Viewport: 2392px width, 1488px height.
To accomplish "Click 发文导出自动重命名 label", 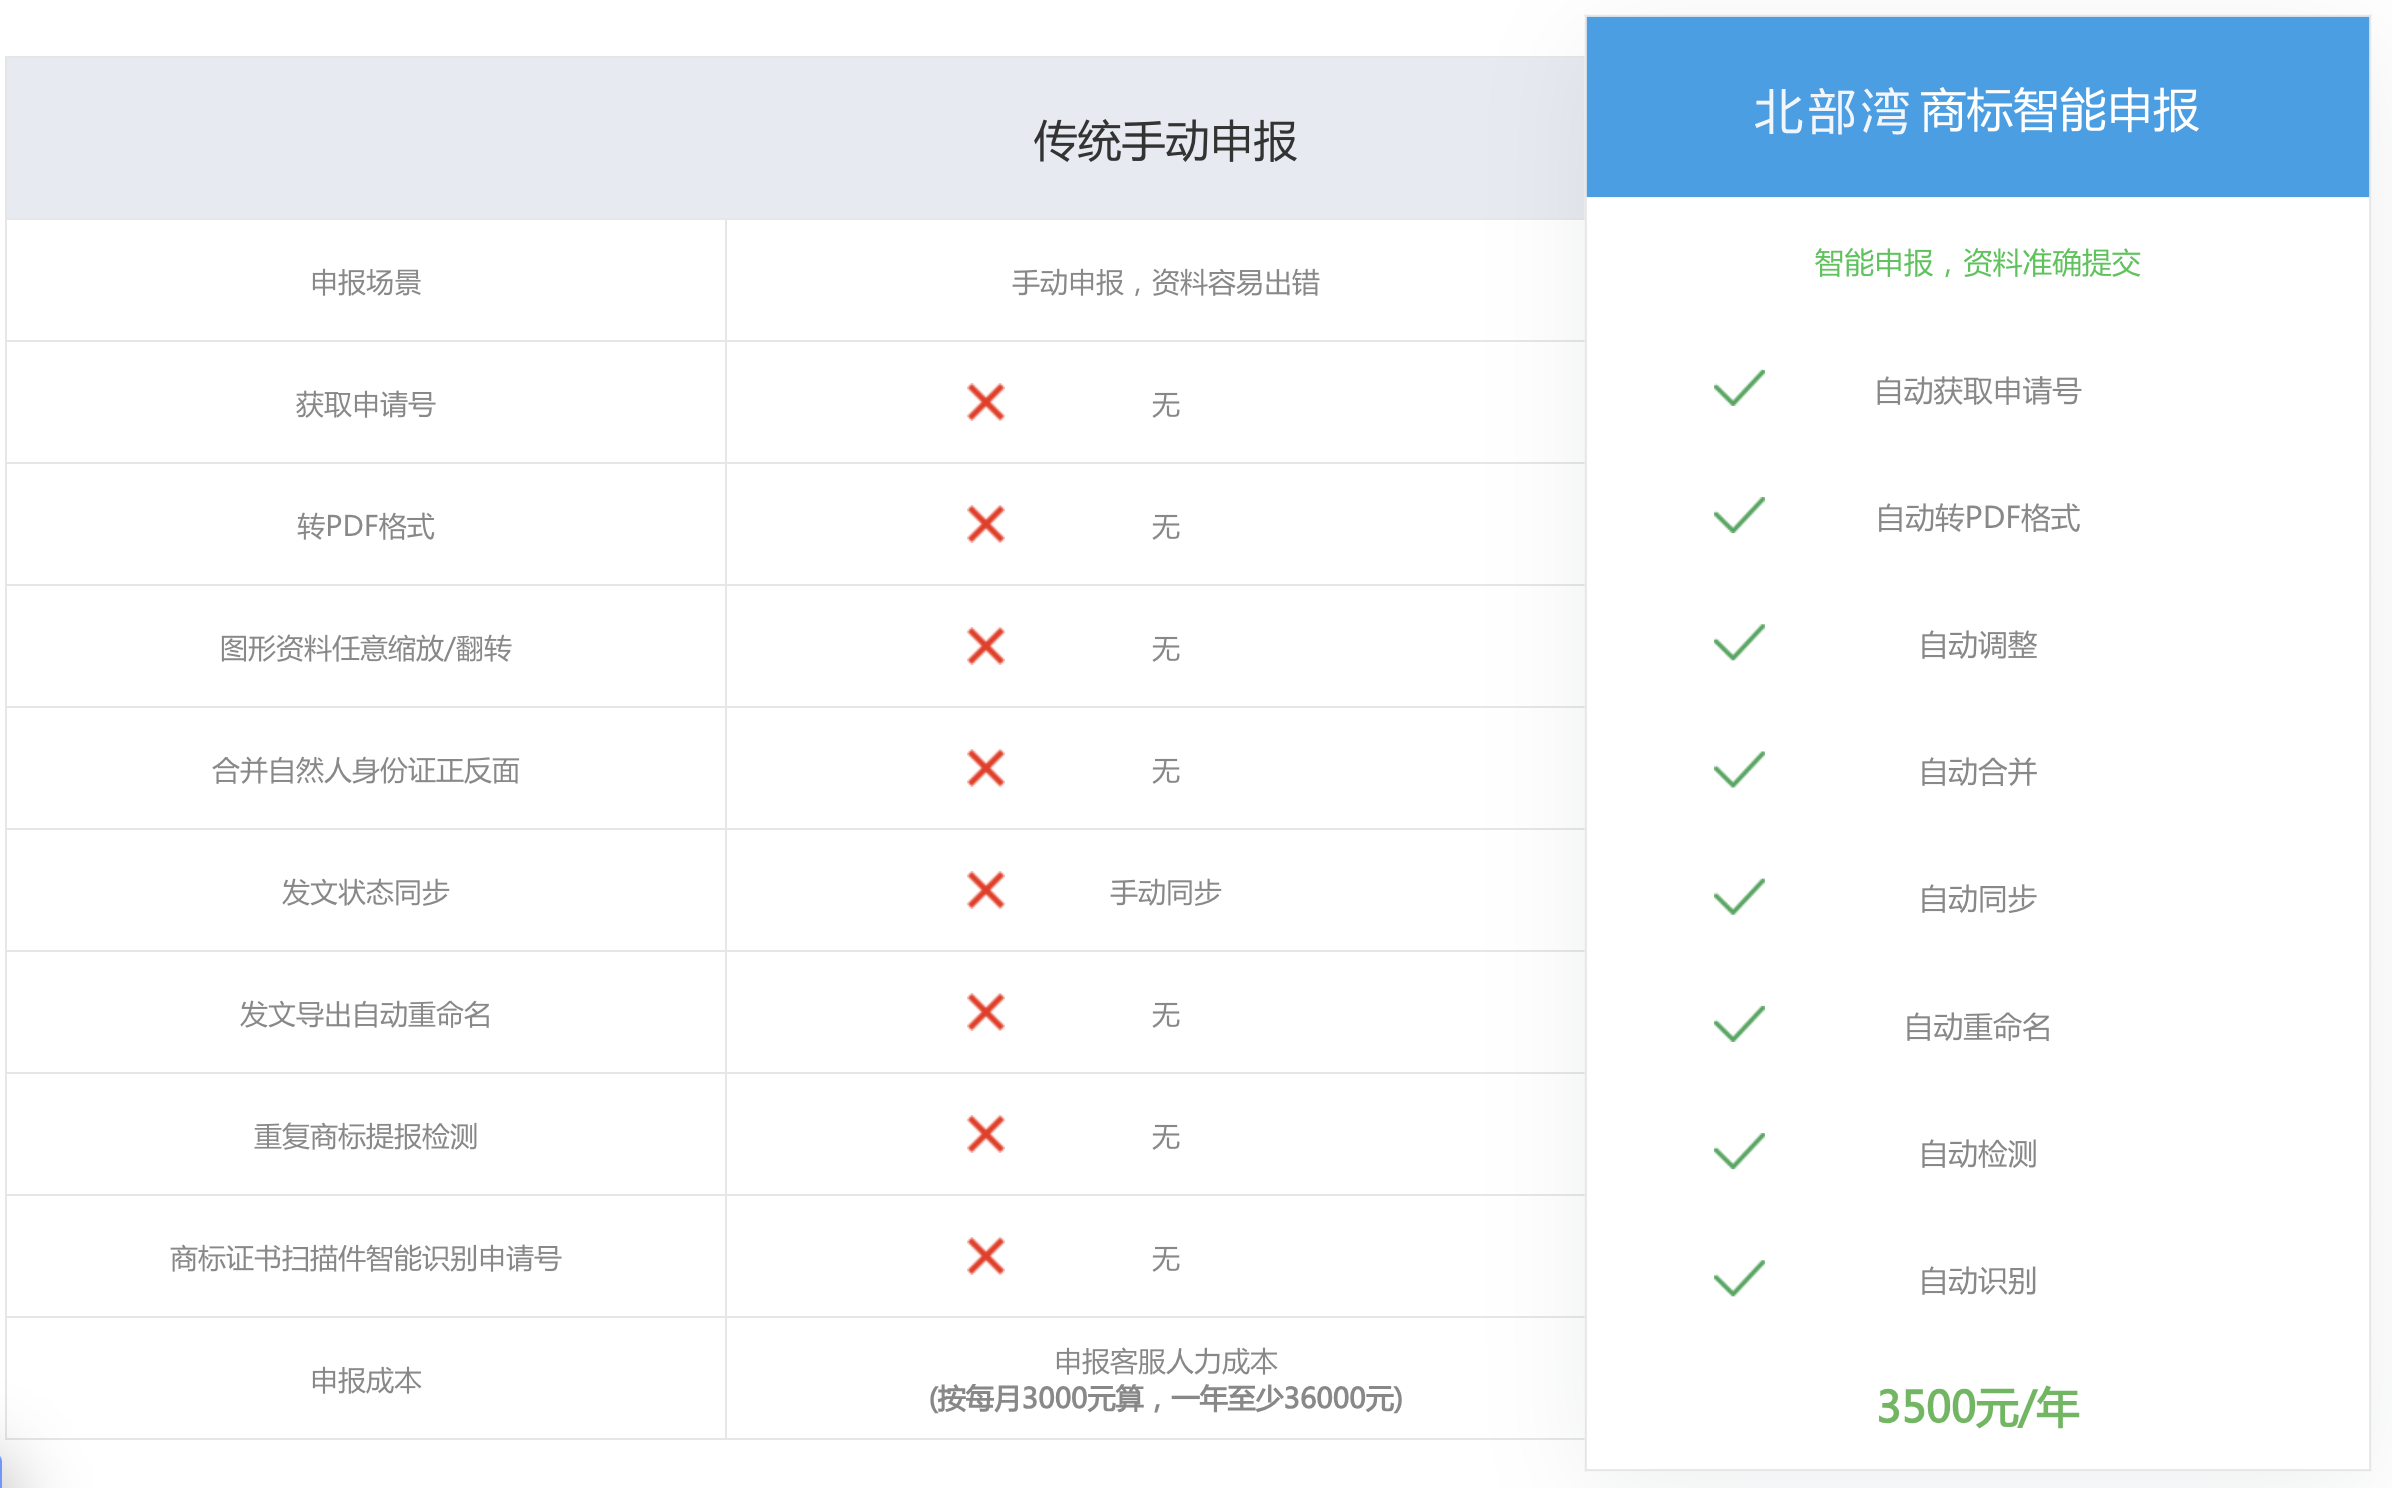I will 366,1015.
